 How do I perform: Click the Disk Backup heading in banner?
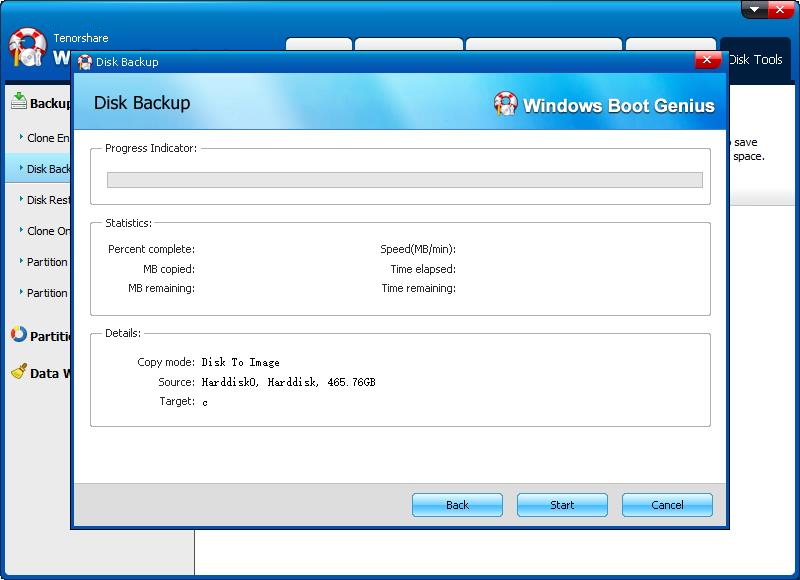[142, 103]
